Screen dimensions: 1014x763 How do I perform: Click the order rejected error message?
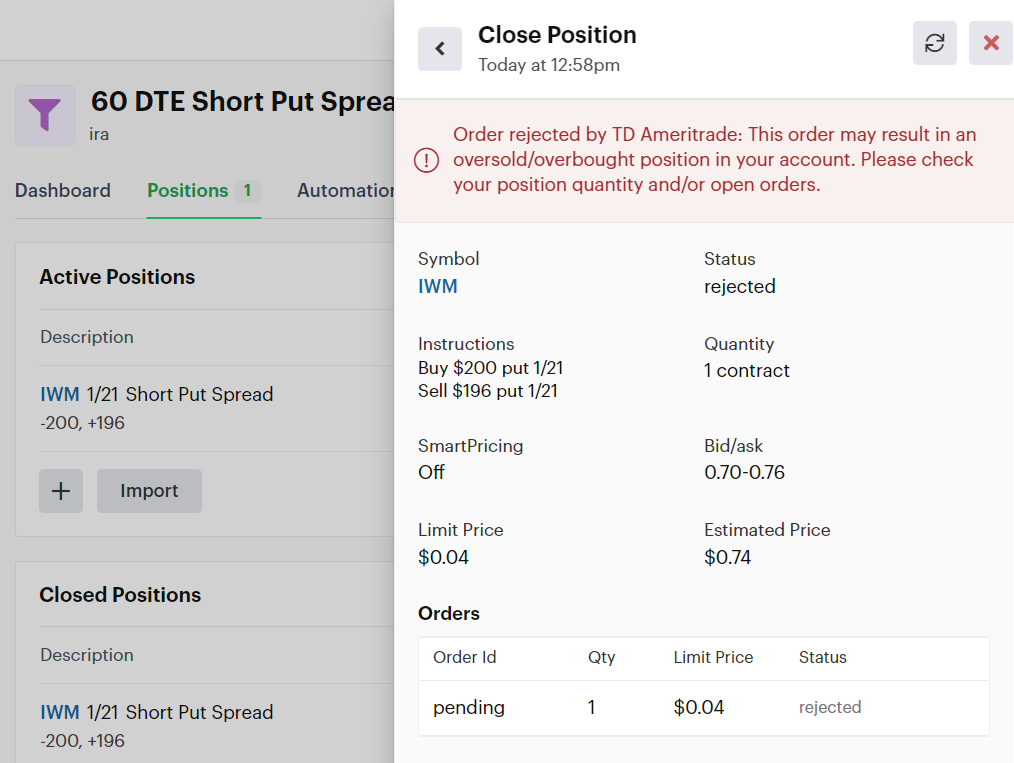tap(715, 160)
